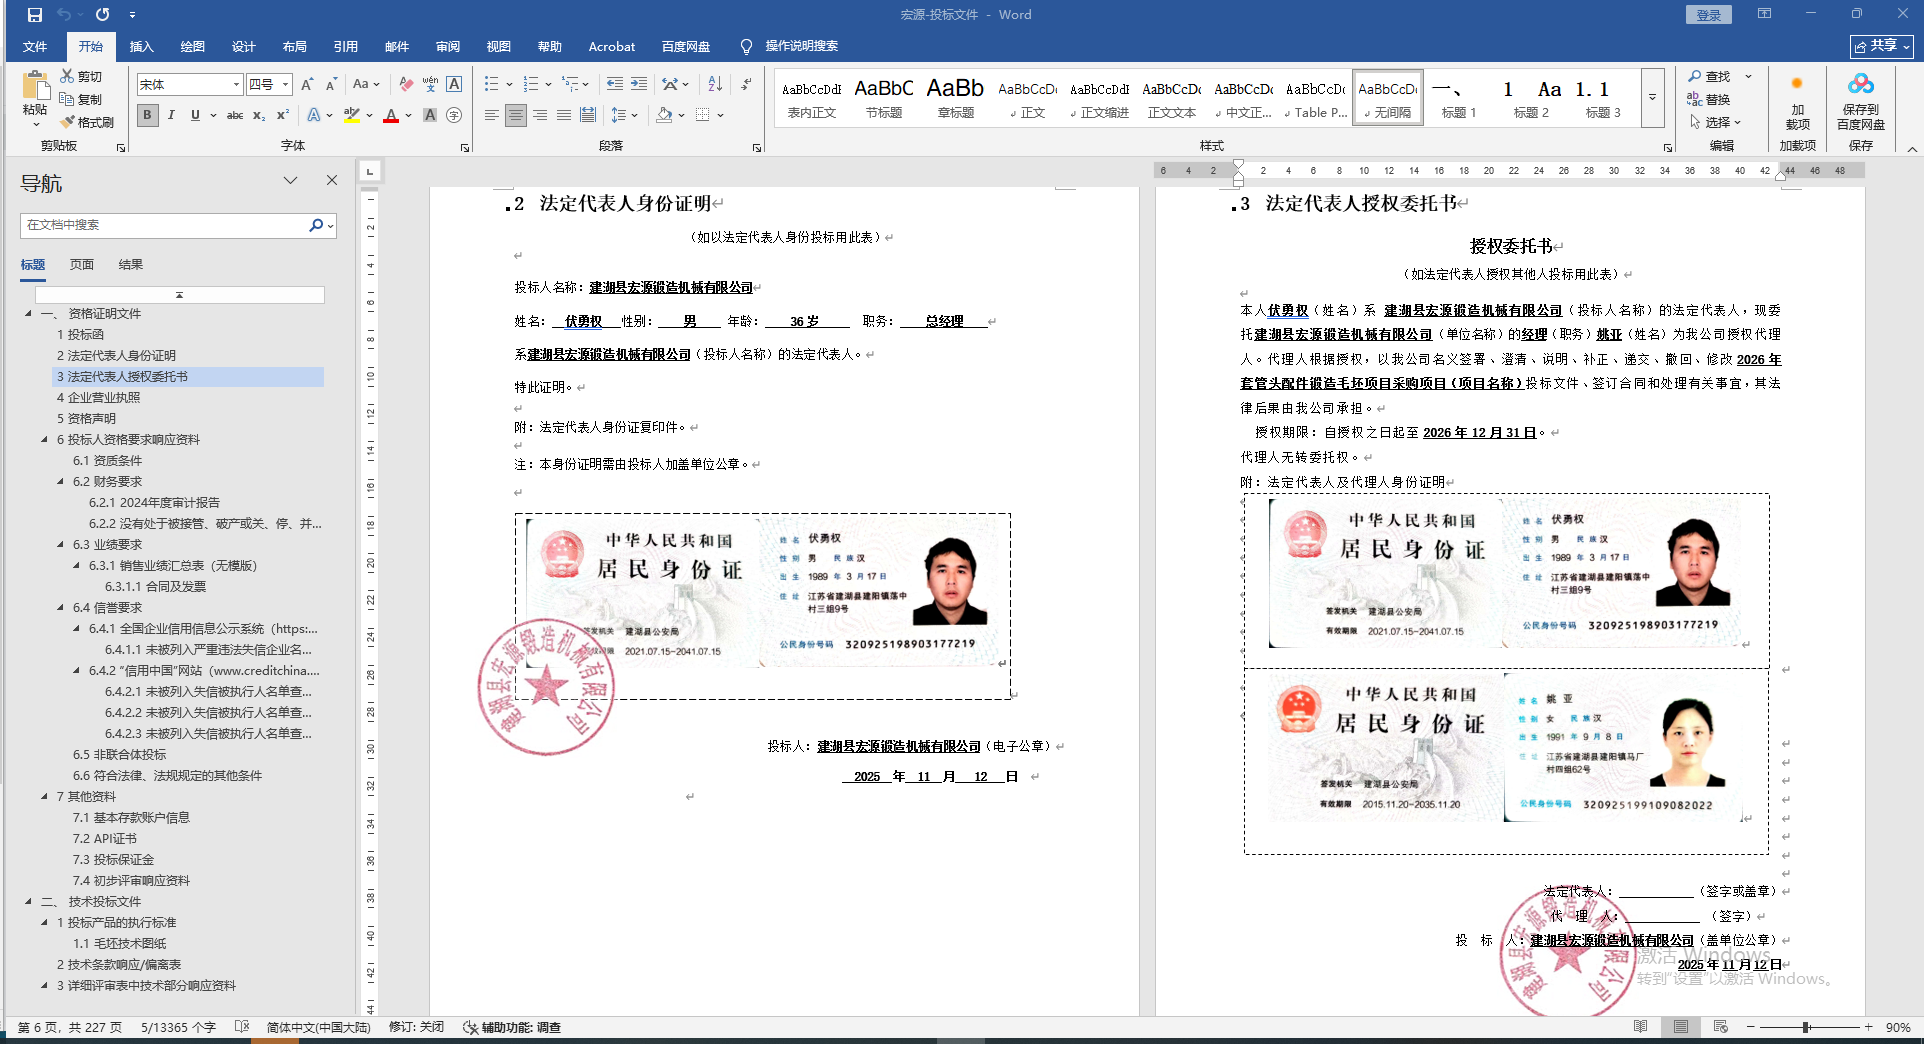Open the 页面 tab in navigation pane

tap(82, 265)
